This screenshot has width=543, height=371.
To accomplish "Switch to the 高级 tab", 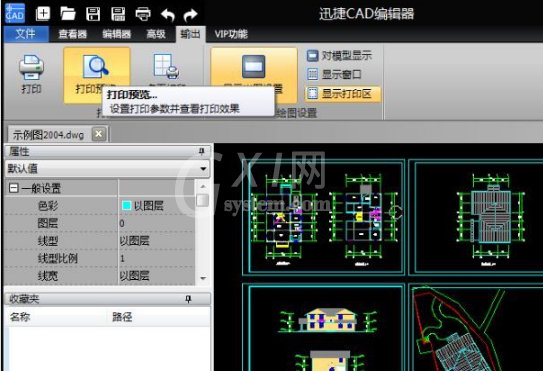I will [x=156, y=34].
